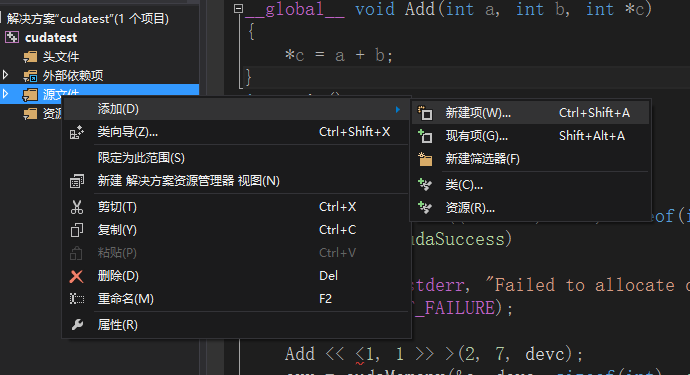Click the 头文件 folder icon
This screenshot has width=690, height=375.
click(x=30, y=56)
